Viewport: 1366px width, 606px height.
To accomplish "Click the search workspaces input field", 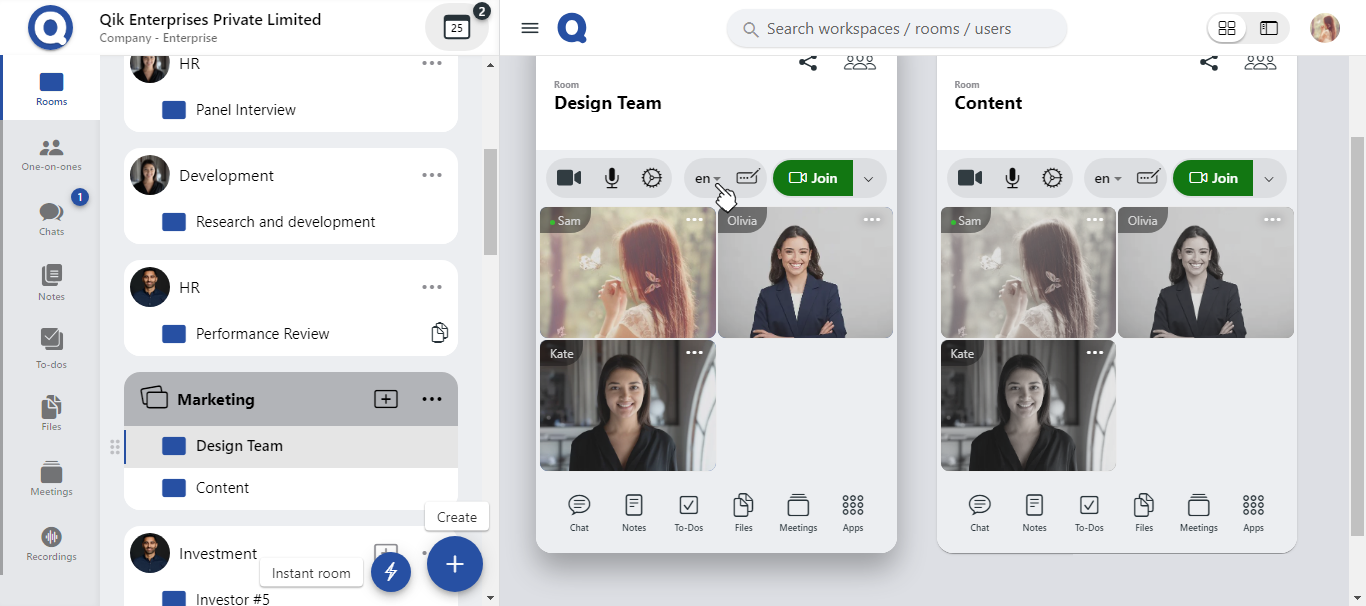I will (900, 29).
